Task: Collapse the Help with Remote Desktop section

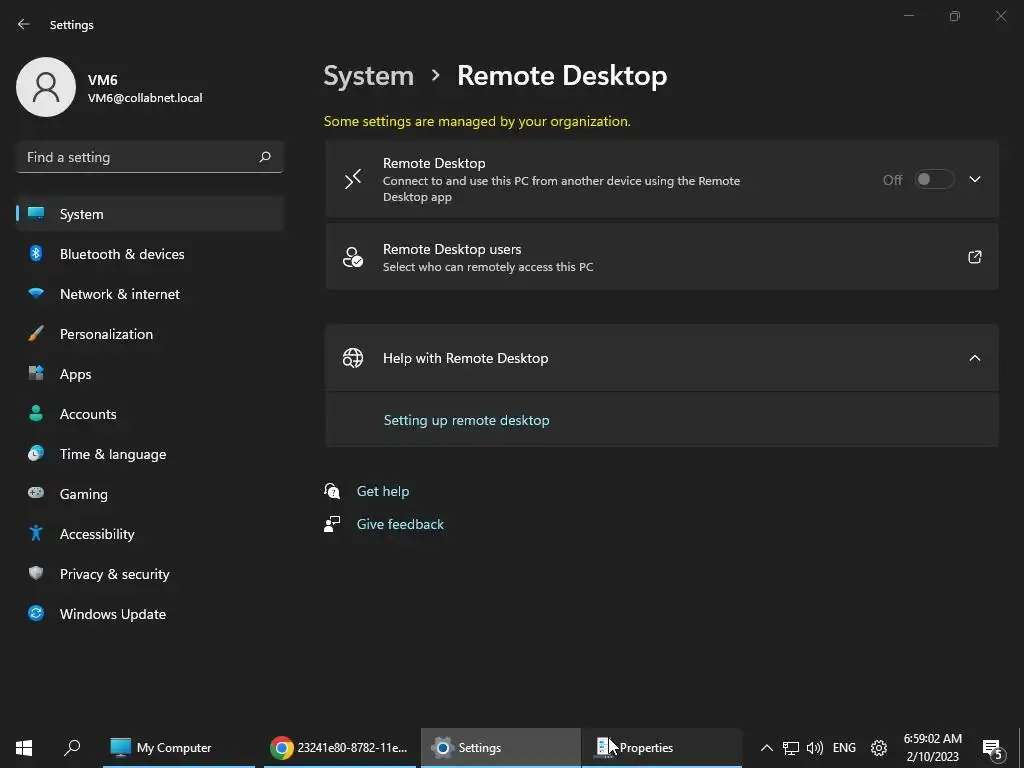Action: point(974,358)
